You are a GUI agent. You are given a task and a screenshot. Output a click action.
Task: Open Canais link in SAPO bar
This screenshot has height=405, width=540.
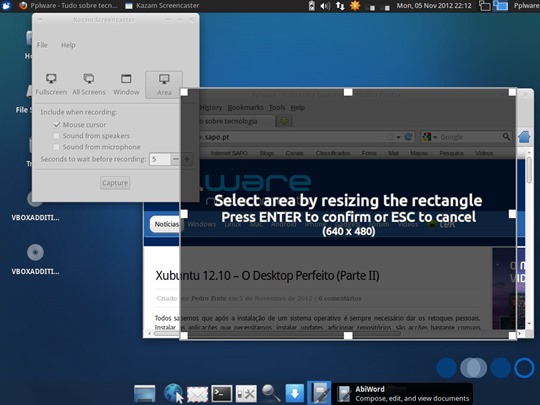click(294, 153)
